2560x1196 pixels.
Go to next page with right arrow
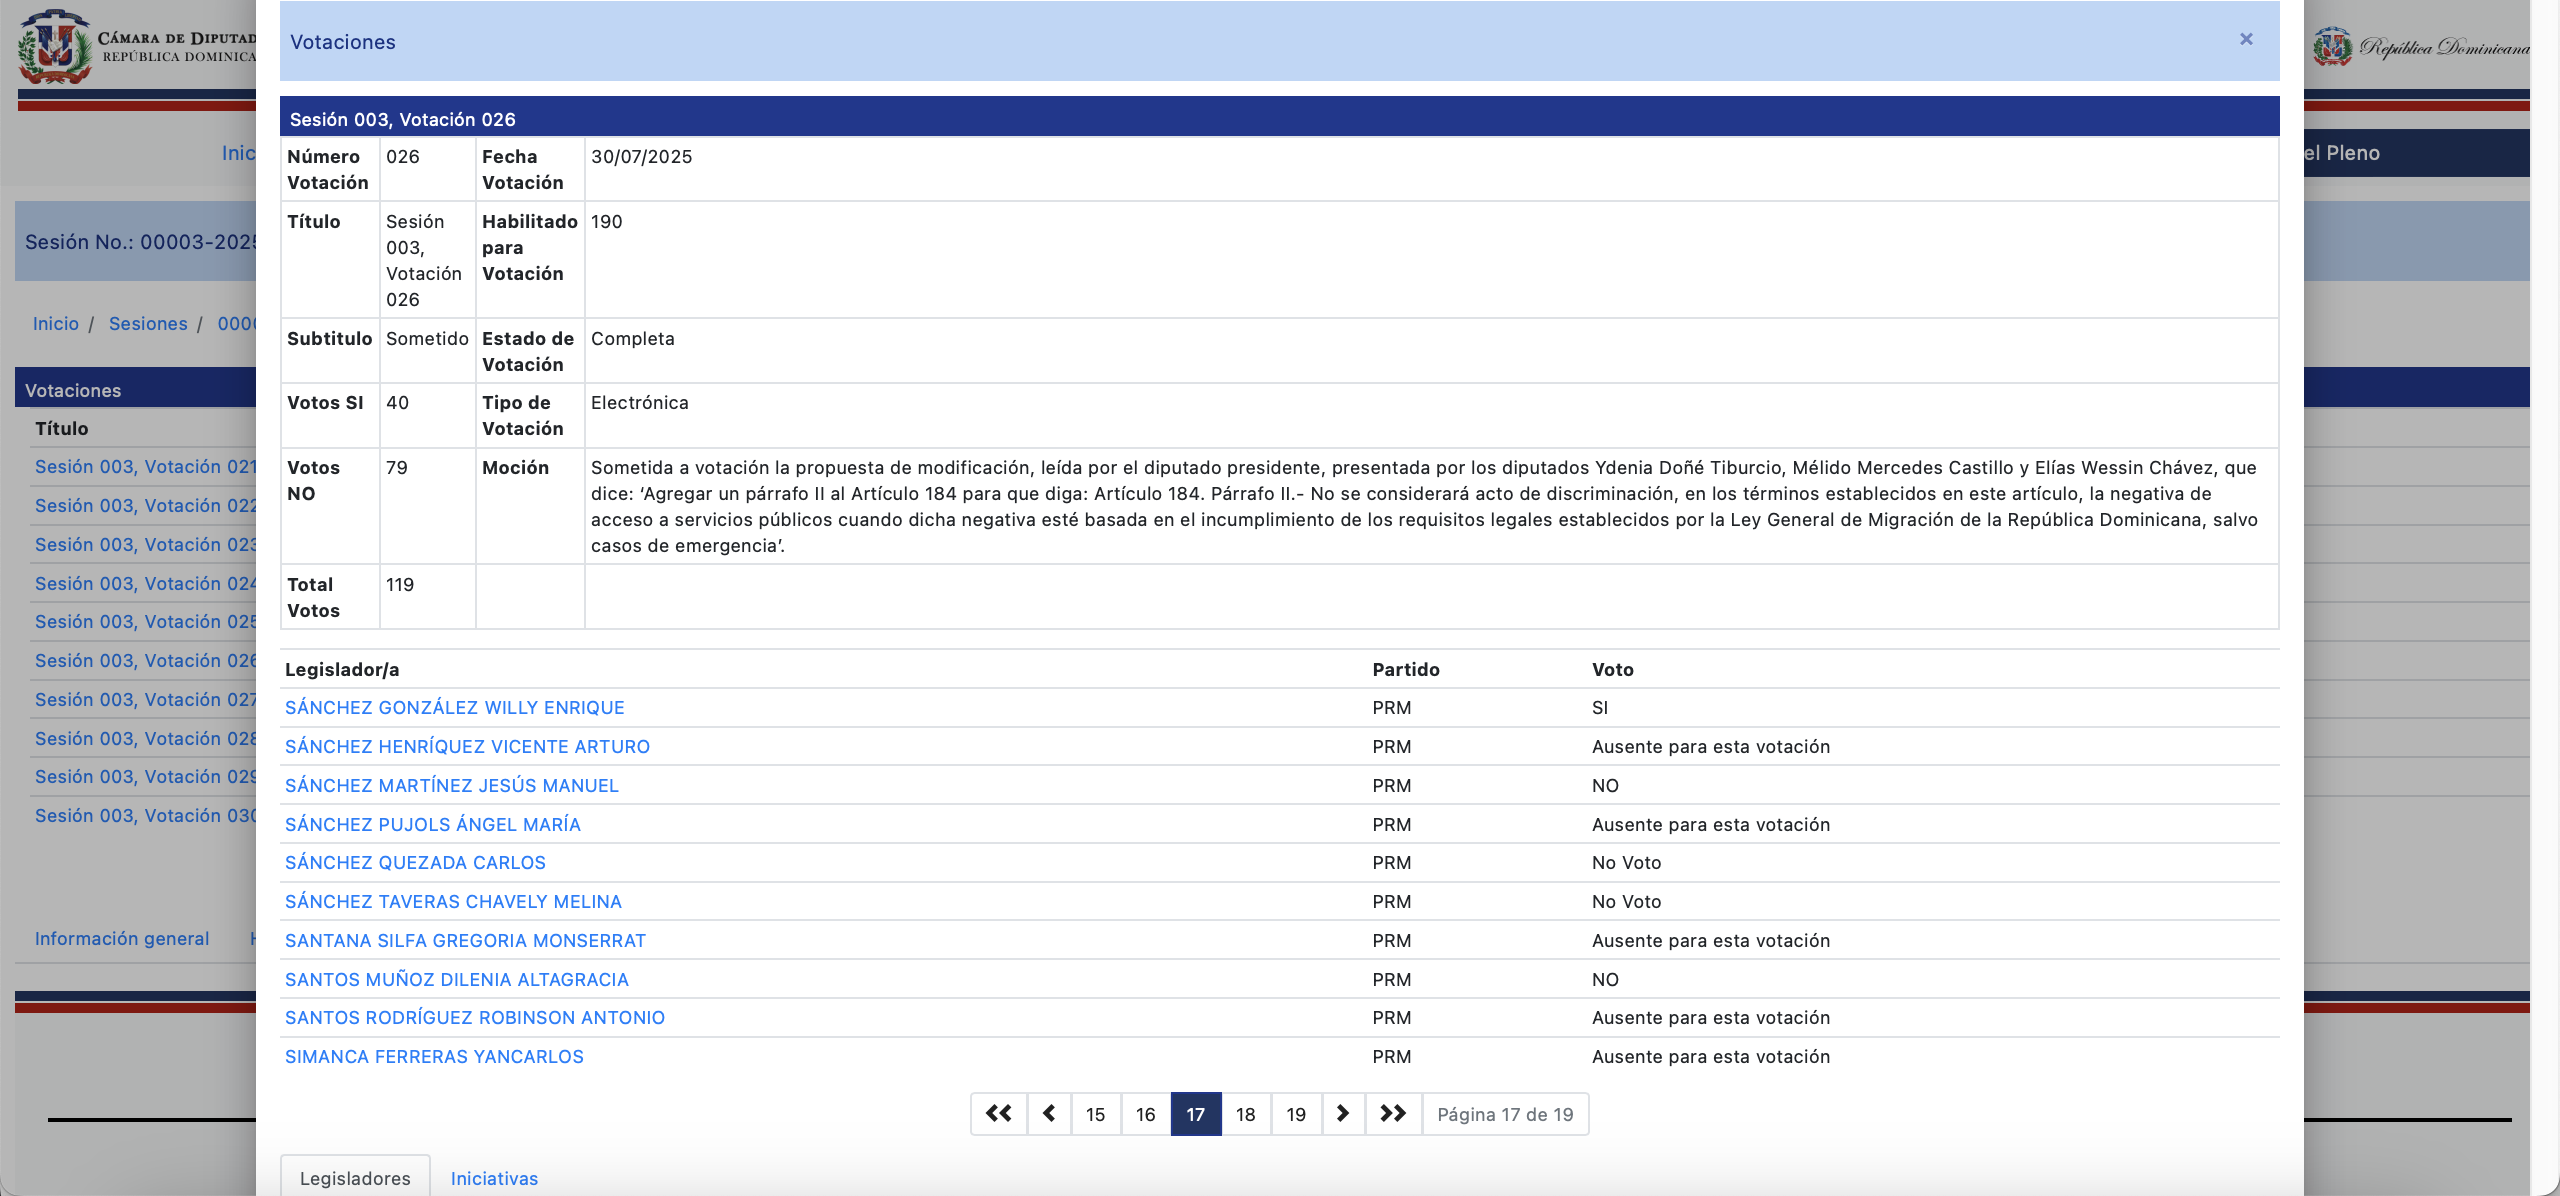[1343, 1114]
